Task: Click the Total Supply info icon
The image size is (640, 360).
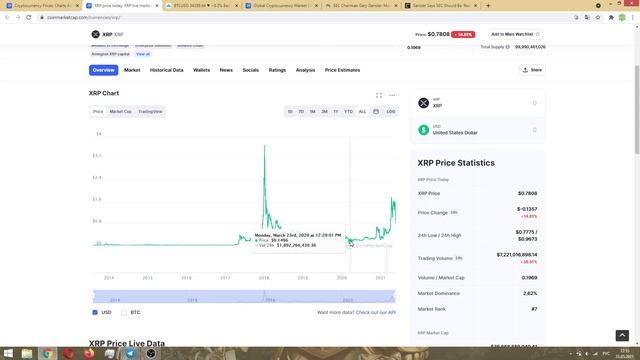Action: tap(508, 47)
